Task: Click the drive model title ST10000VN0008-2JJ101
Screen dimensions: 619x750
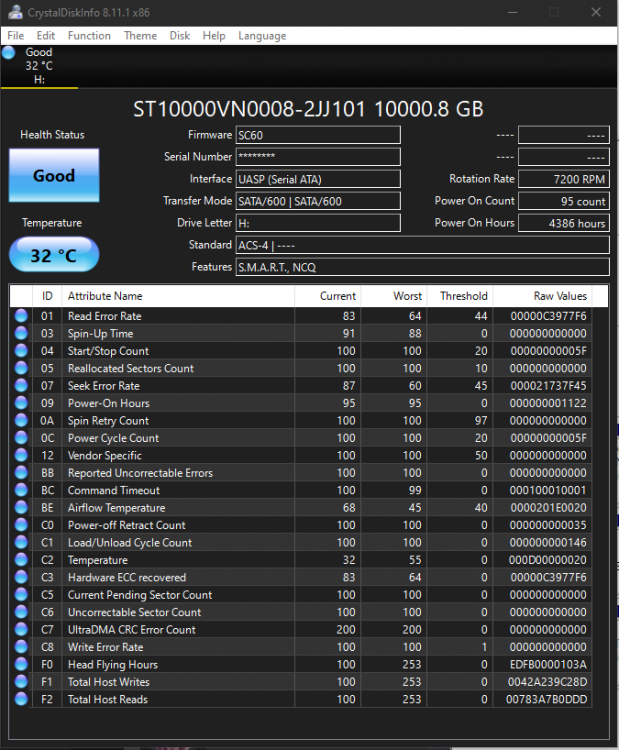Action: [249, 109]
